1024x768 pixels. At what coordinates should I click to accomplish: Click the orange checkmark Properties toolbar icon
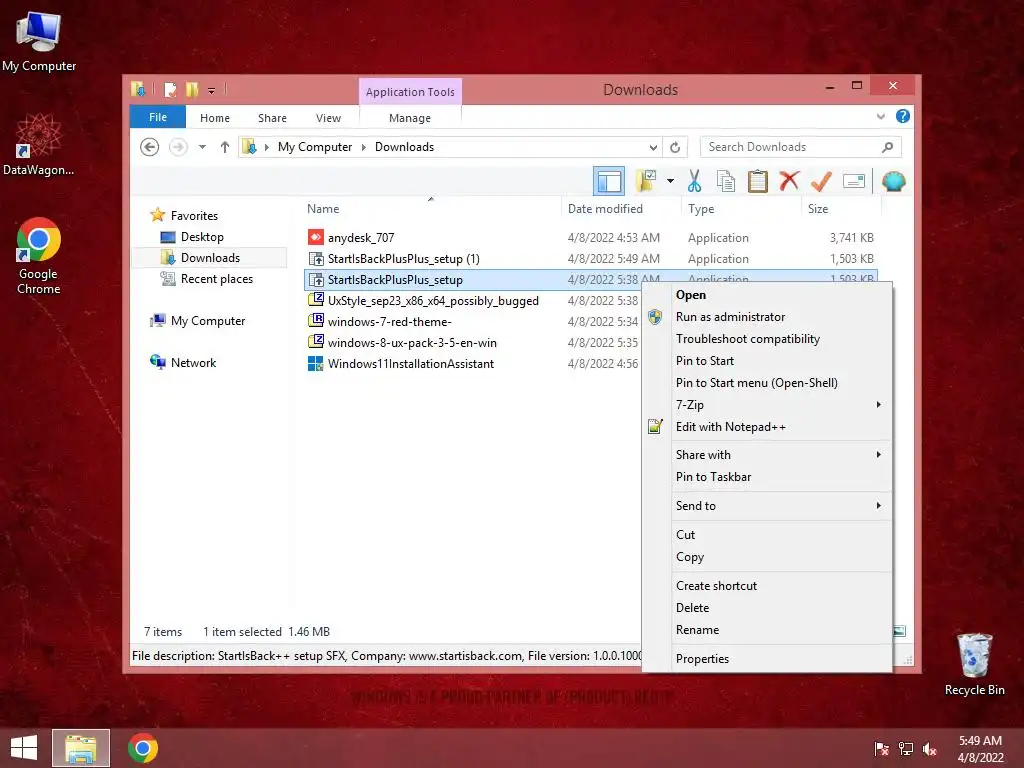tap(821, 182)
